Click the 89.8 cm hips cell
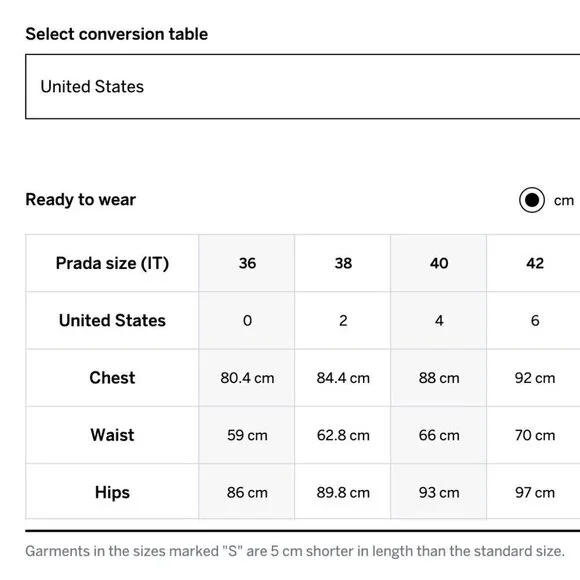 [x=343, y=492]
